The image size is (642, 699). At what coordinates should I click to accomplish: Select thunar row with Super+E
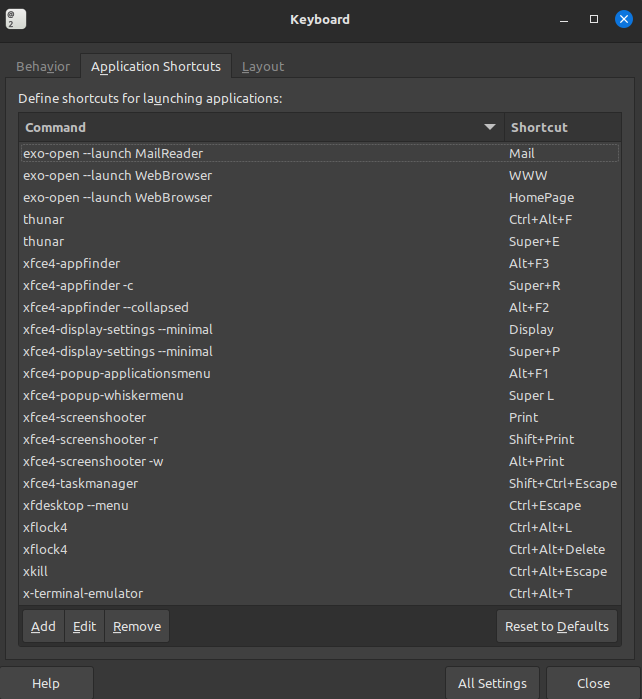(320, 241)
